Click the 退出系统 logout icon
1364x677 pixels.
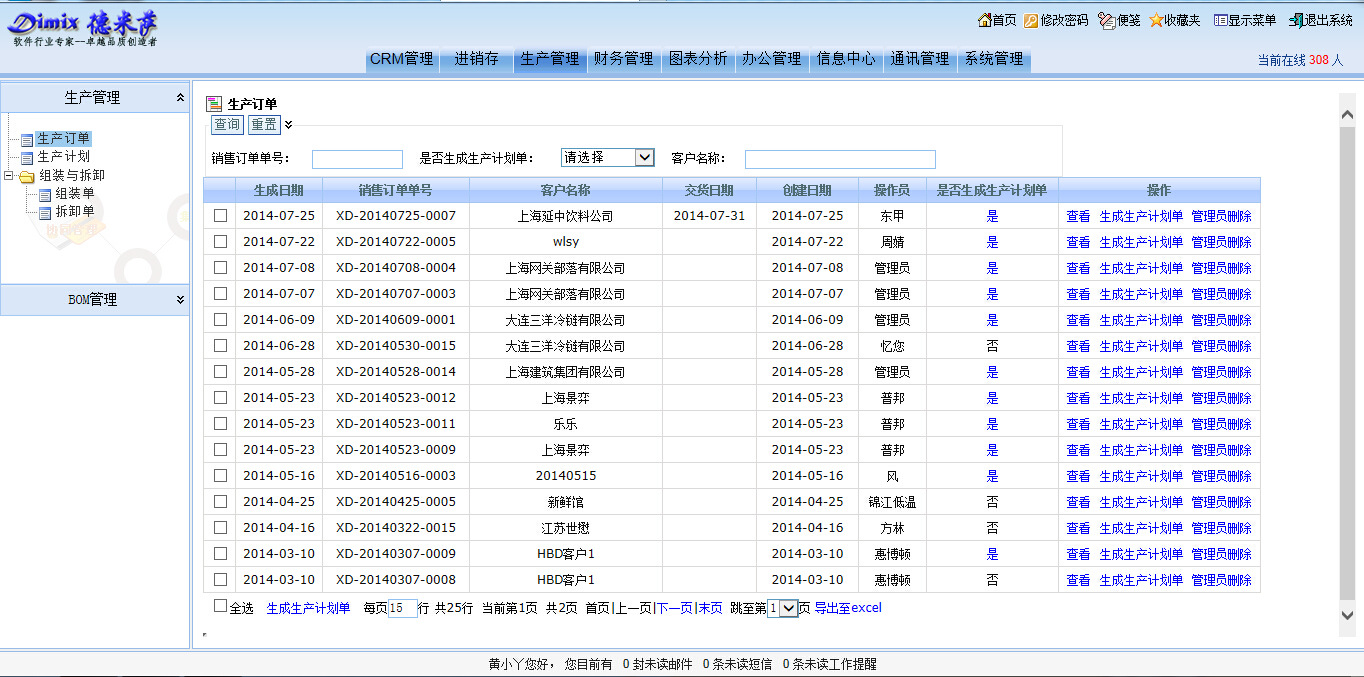pos(1296,20)
